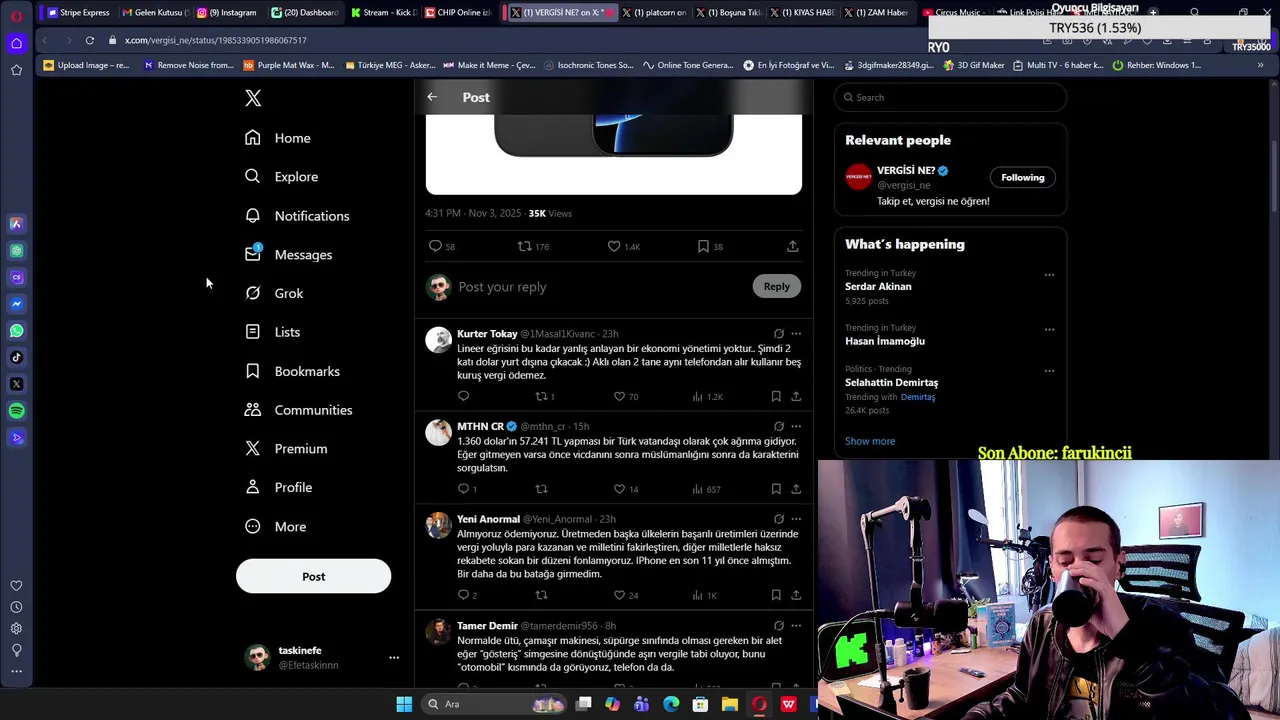Reload the page with the refresh button

(x=89, y=40)
